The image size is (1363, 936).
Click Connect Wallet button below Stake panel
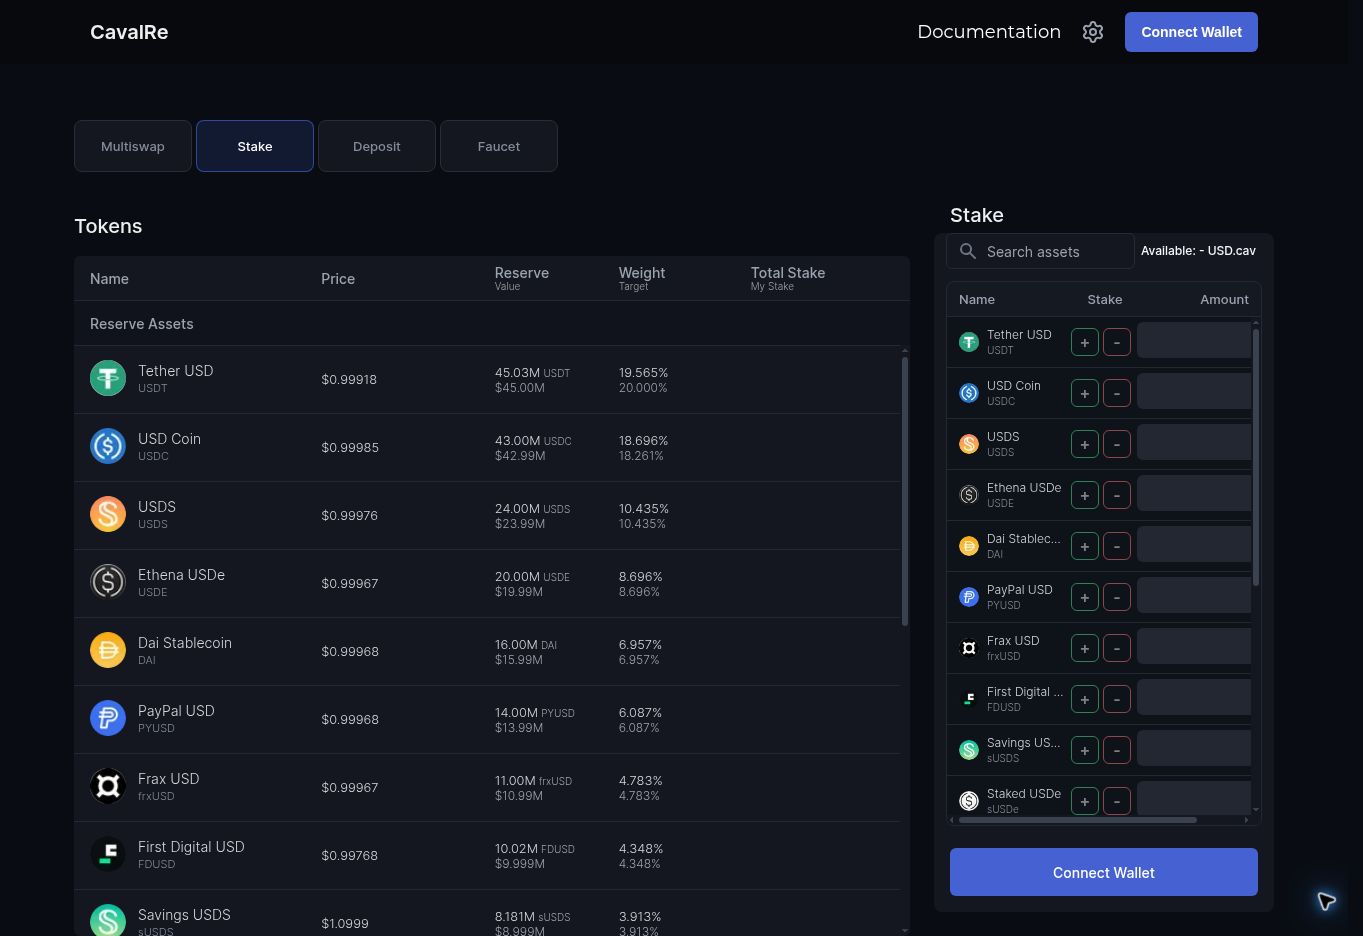coord(1104,872)
